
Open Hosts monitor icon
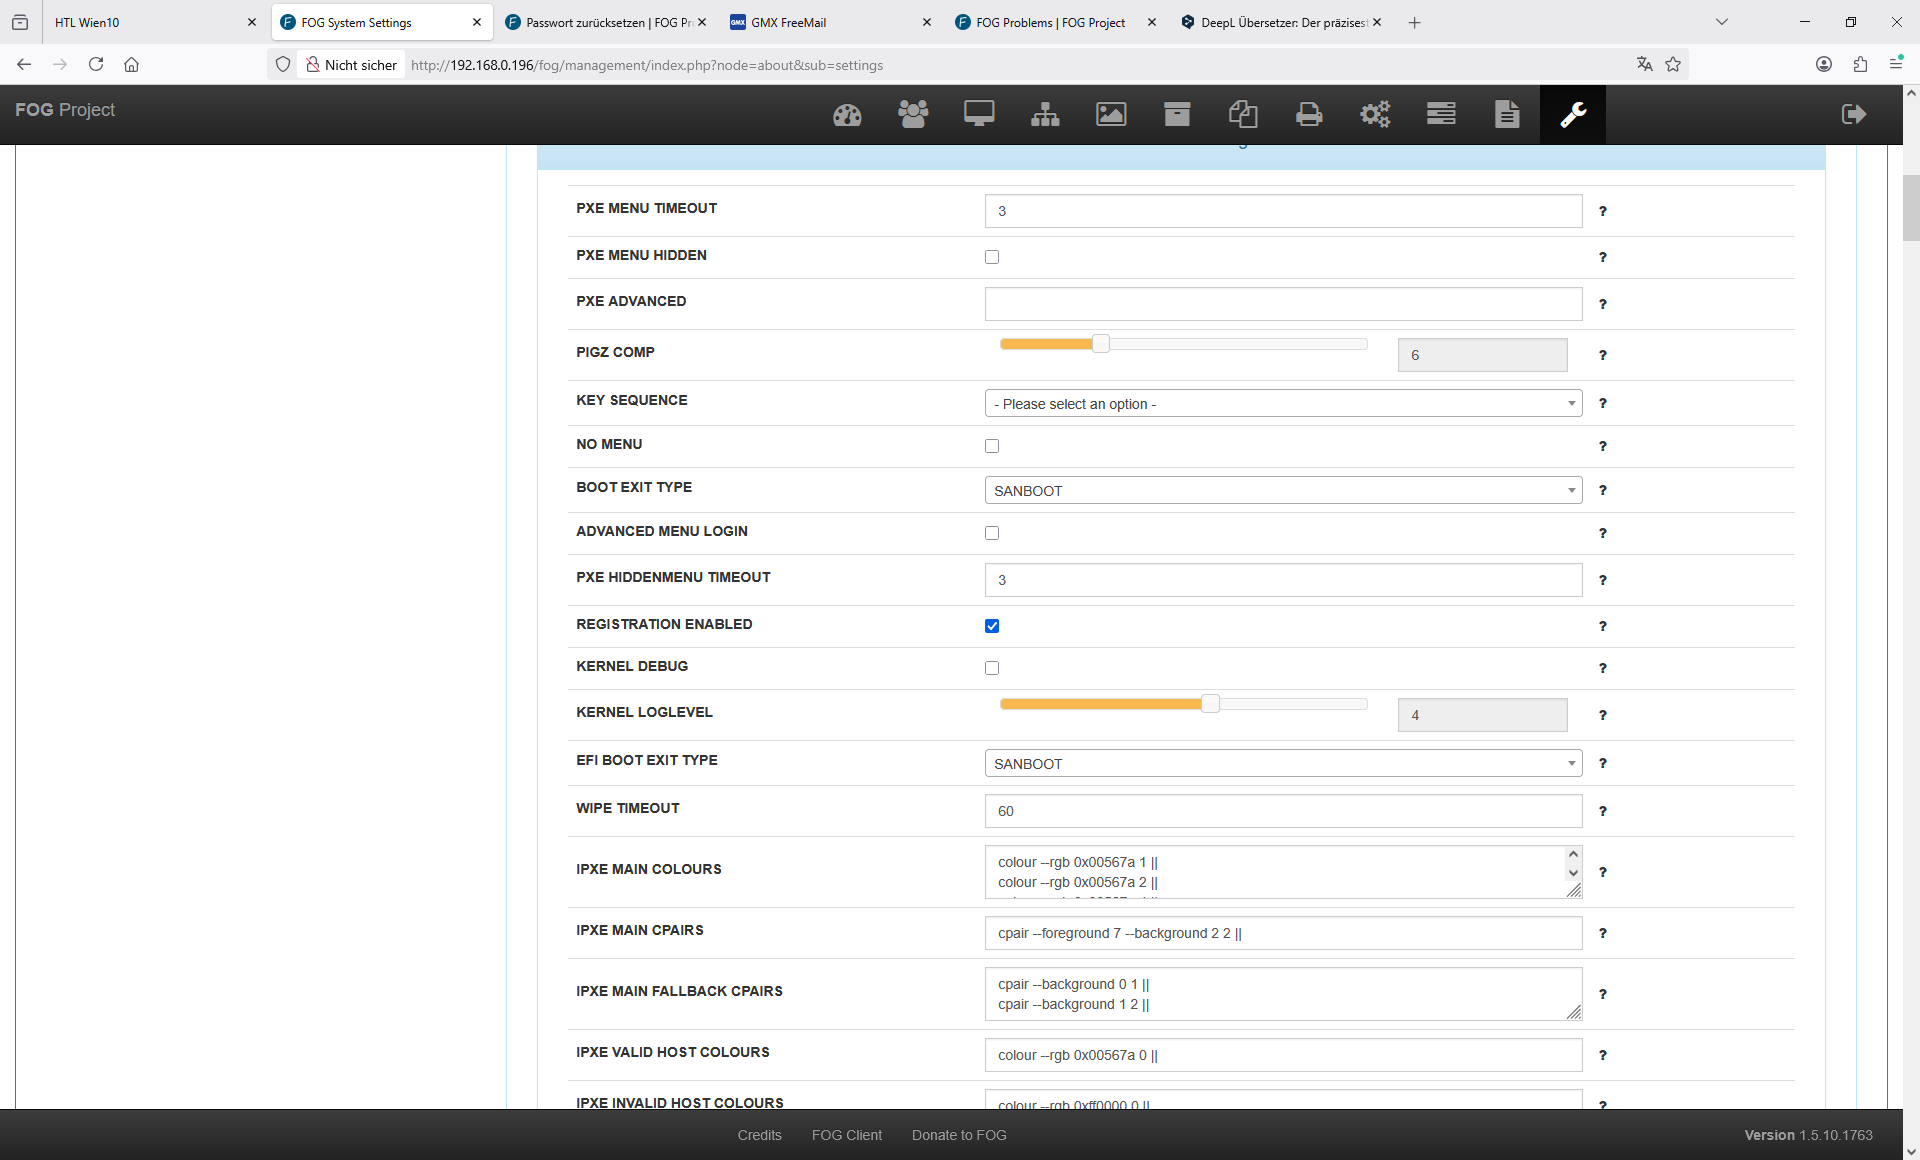coord(978,114)
